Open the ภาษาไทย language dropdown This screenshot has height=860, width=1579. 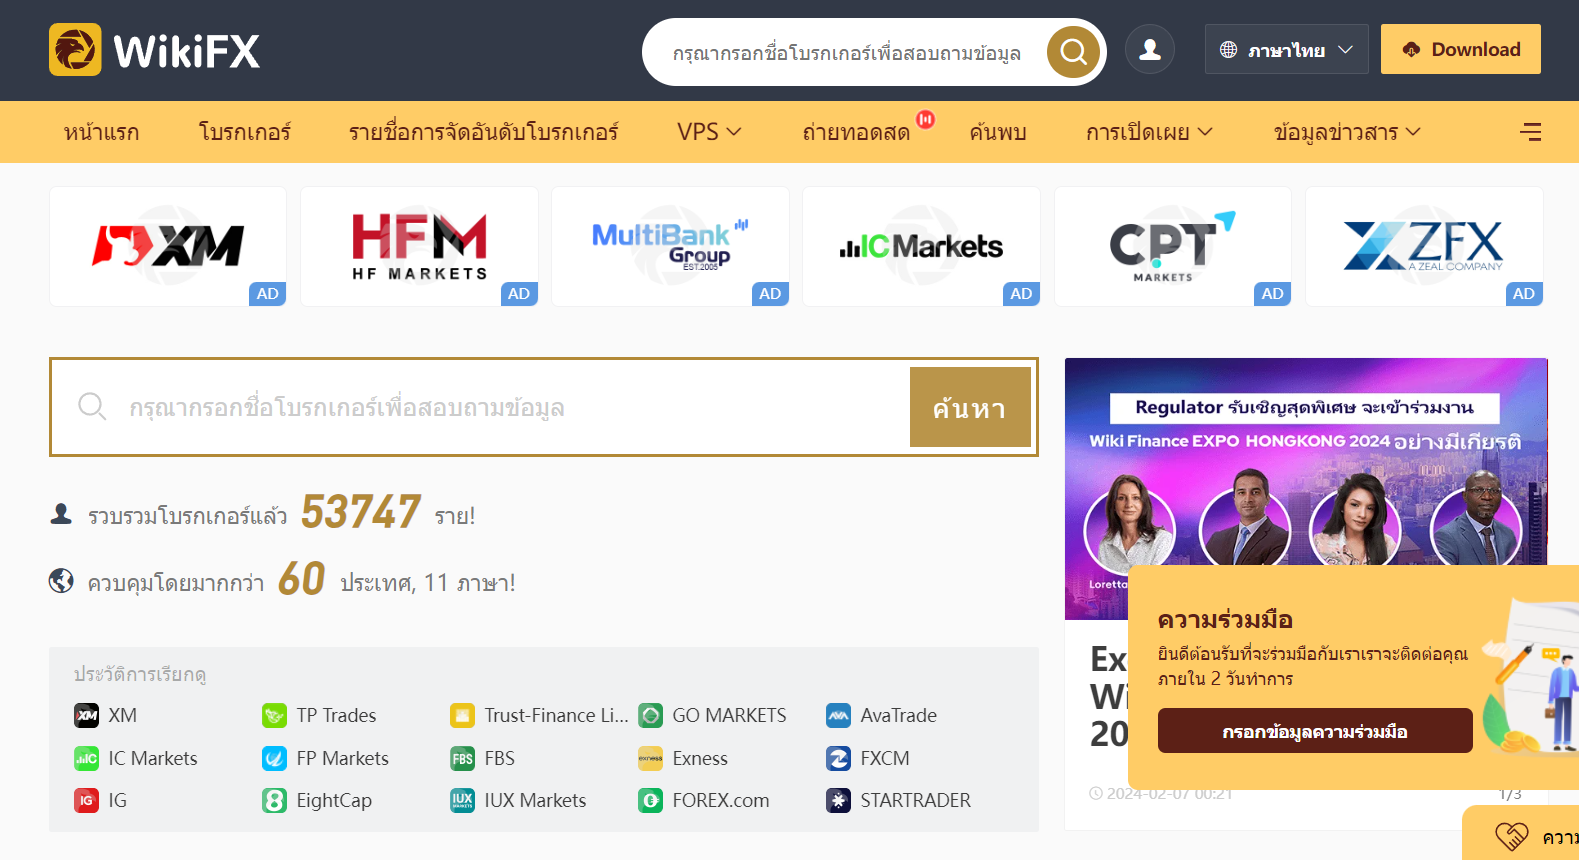click(x=1287, y=49)
